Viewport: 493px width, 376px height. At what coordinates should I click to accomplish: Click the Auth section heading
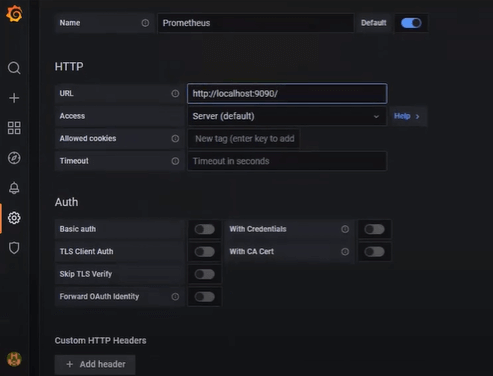[x=66, y=202]
